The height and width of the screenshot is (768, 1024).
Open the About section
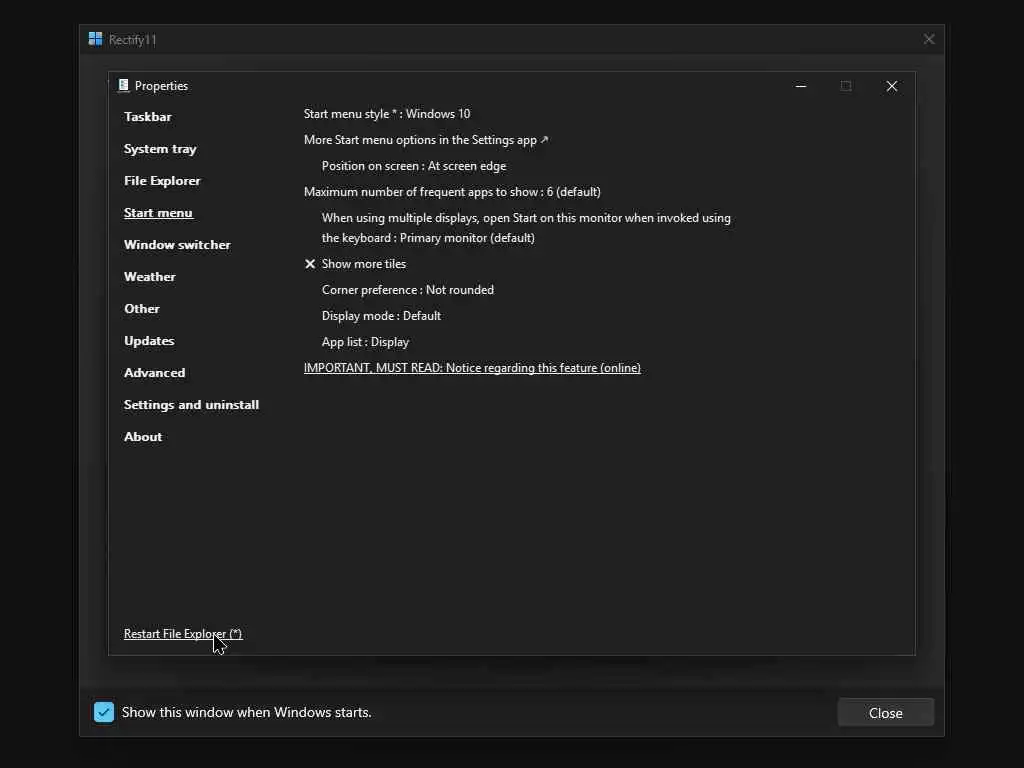(x=143, y=437)
